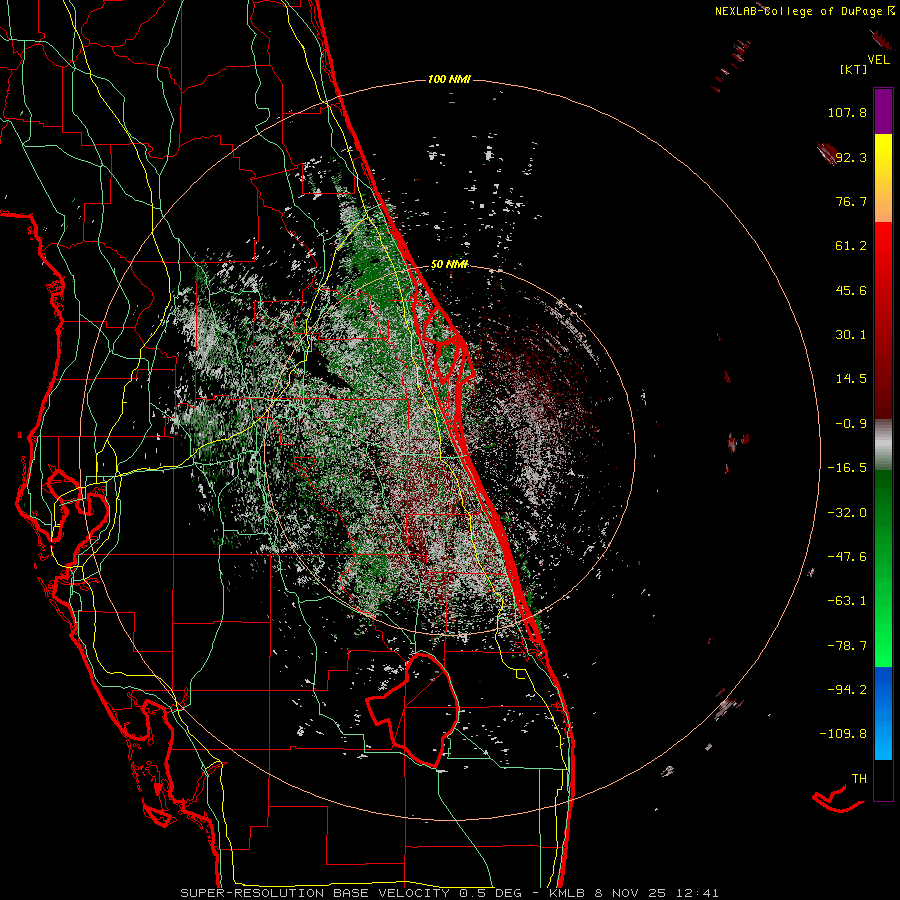Click the -0.9 velocity scale value
Screen dimensions: 900x900
pyautogui.click(x=851, y=424)
